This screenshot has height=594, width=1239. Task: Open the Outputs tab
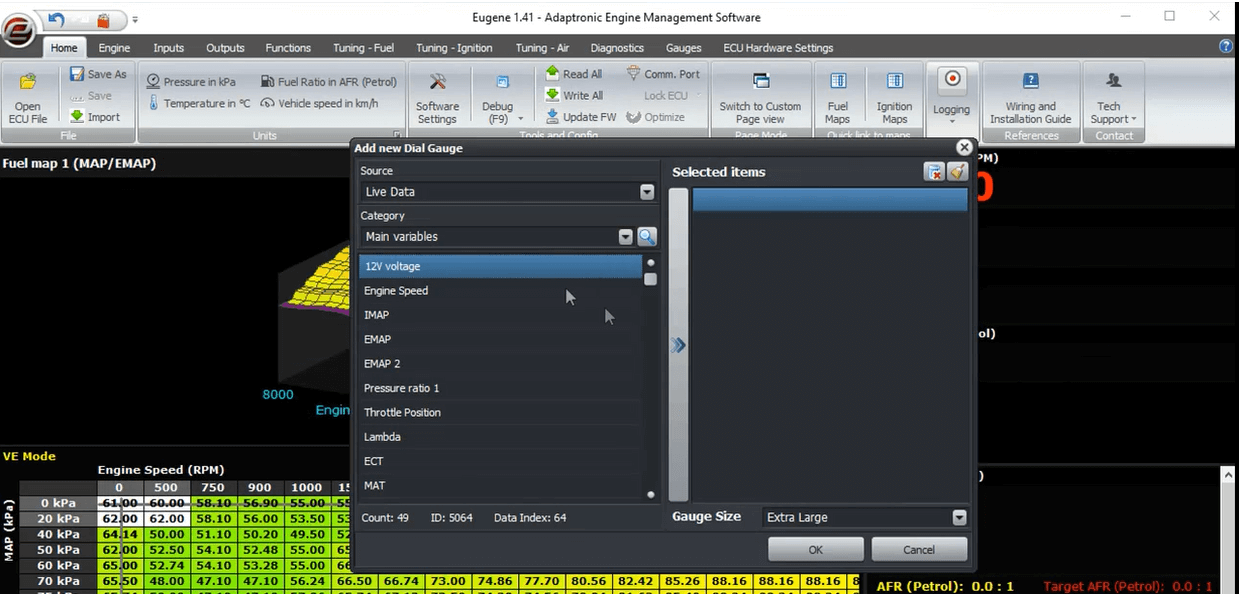(x=225, y=47)
